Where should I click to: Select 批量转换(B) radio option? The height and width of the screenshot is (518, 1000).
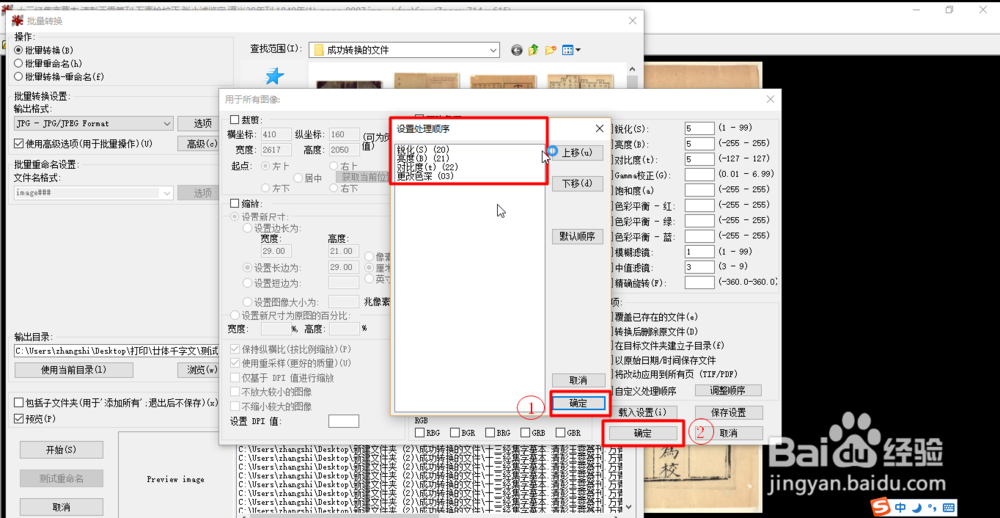[44, 50]
